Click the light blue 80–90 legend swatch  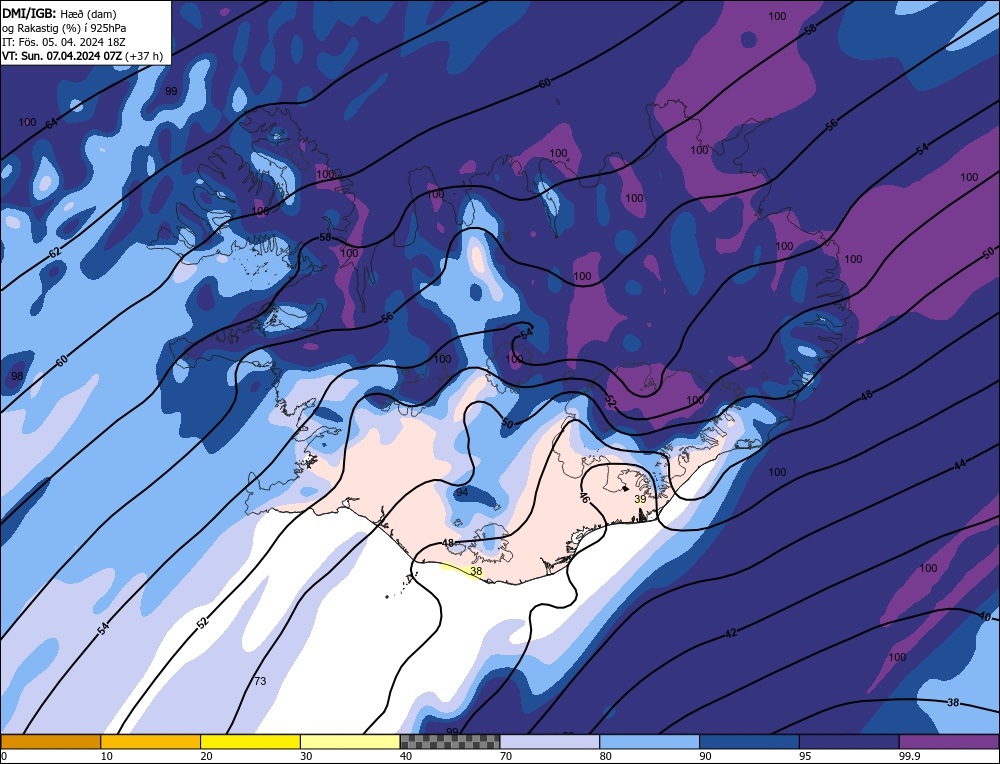click(x=649, y=741)
